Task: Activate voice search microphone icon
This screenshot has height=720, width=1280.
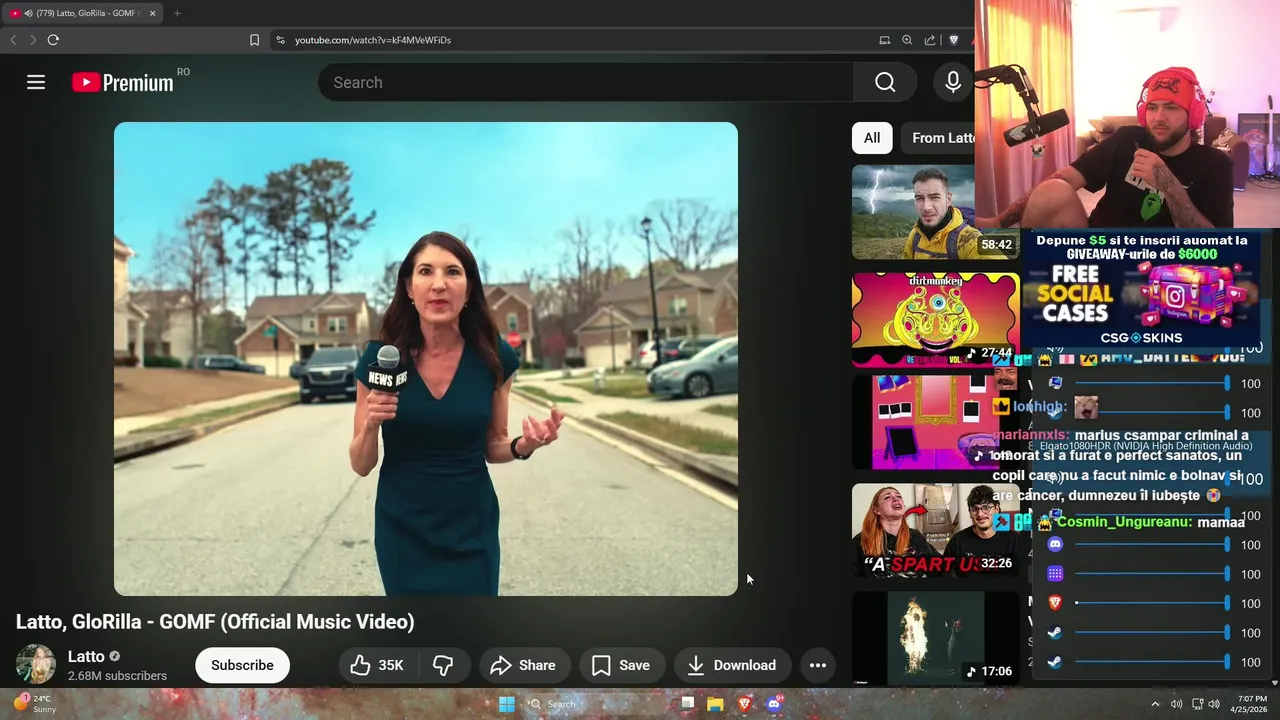Action: 953,82
